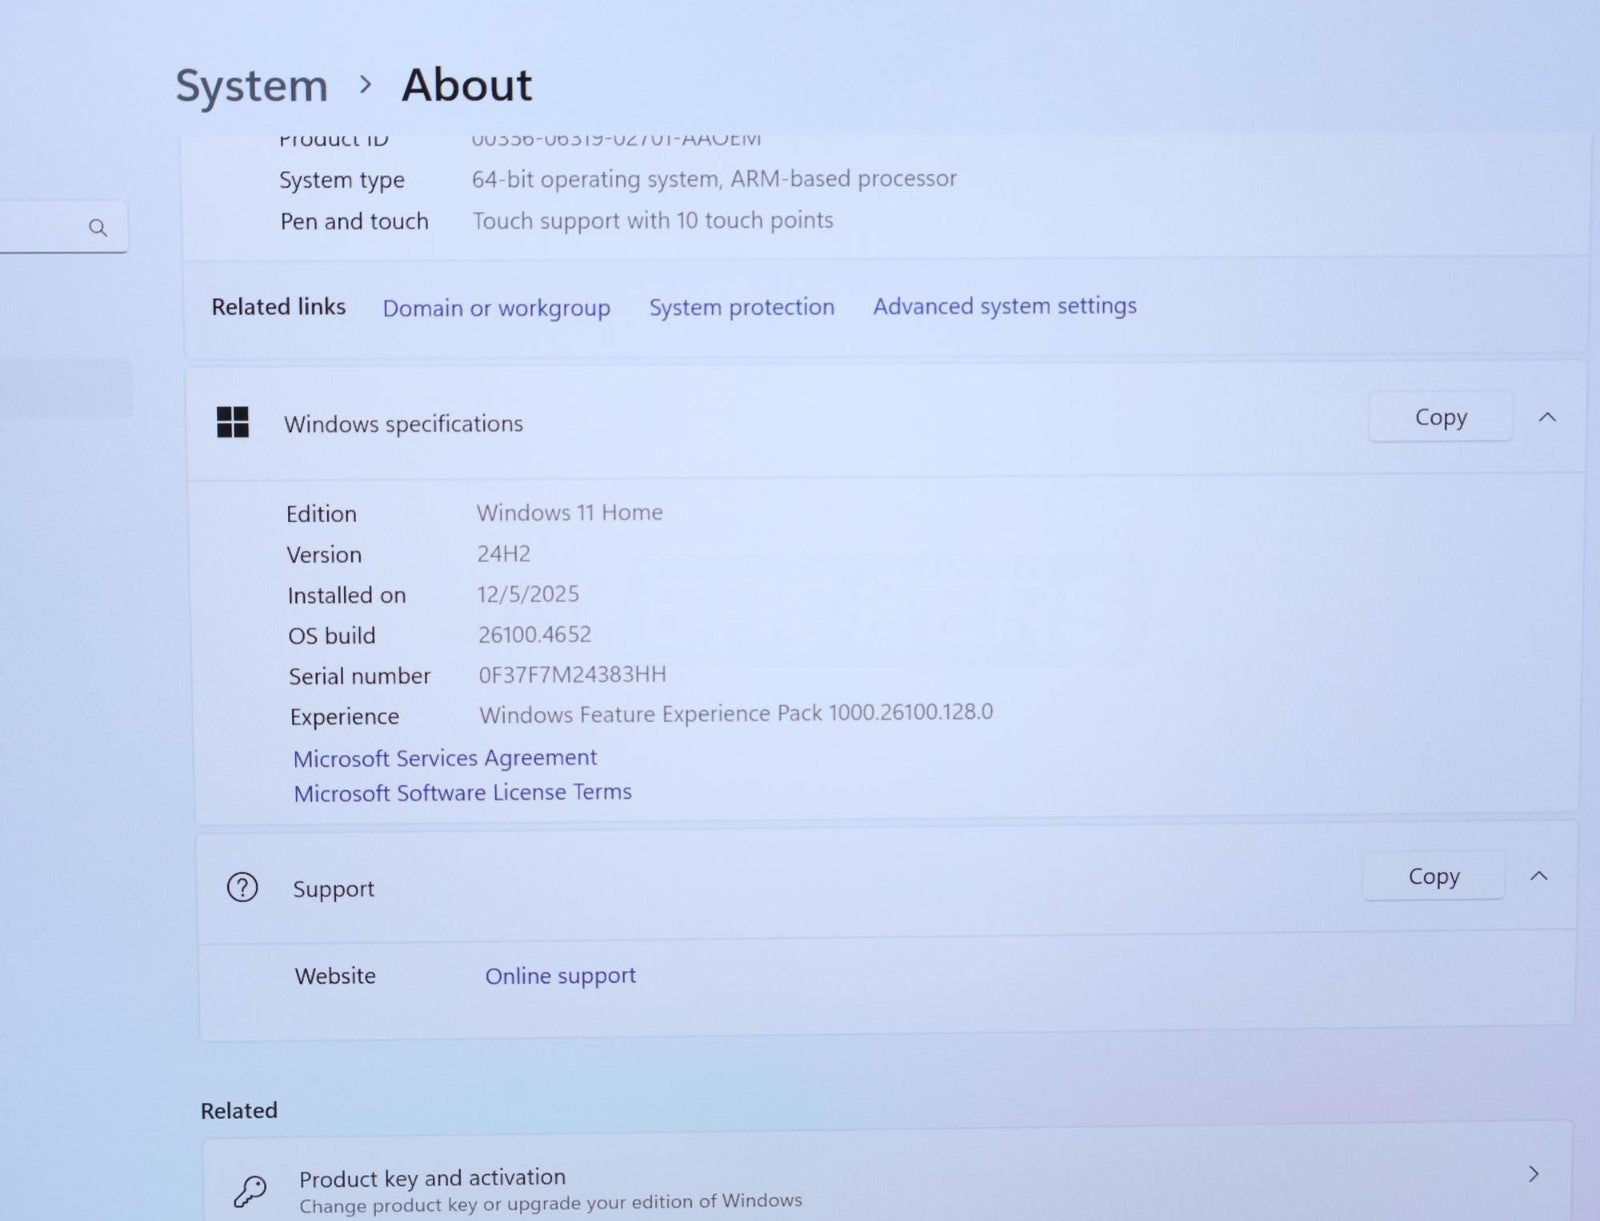Screen dimensions: 1600x1221
Task: Open System protection link
Action: (741, 307)
